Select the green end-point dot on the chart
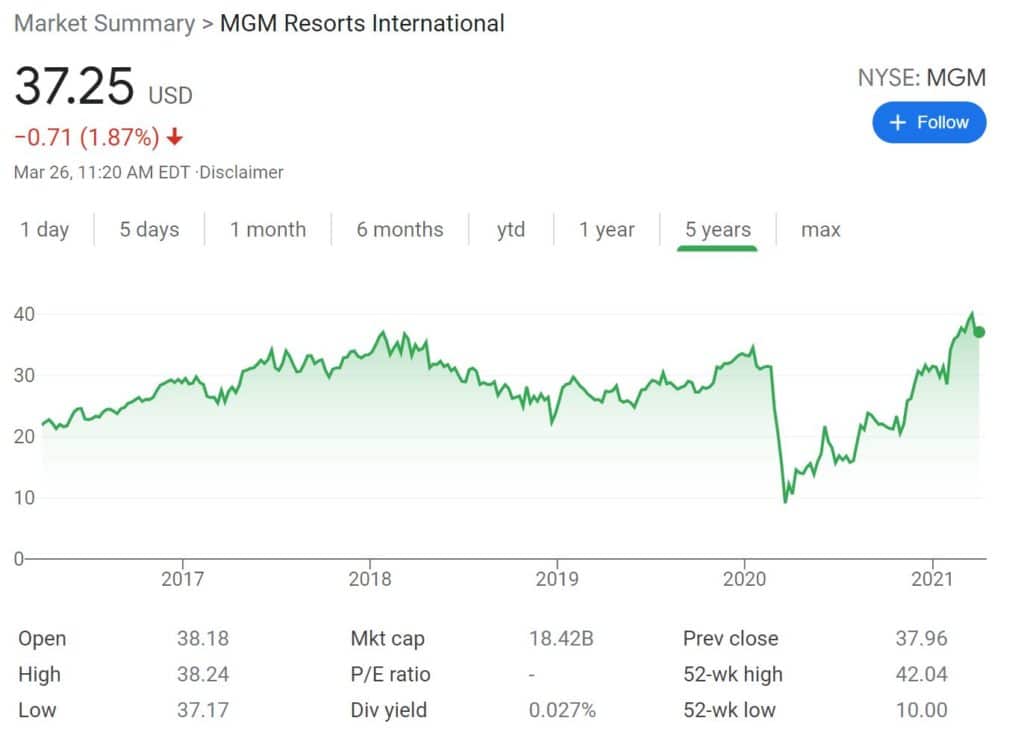Viewport: 1024px width, 753px height. [980, 332]
